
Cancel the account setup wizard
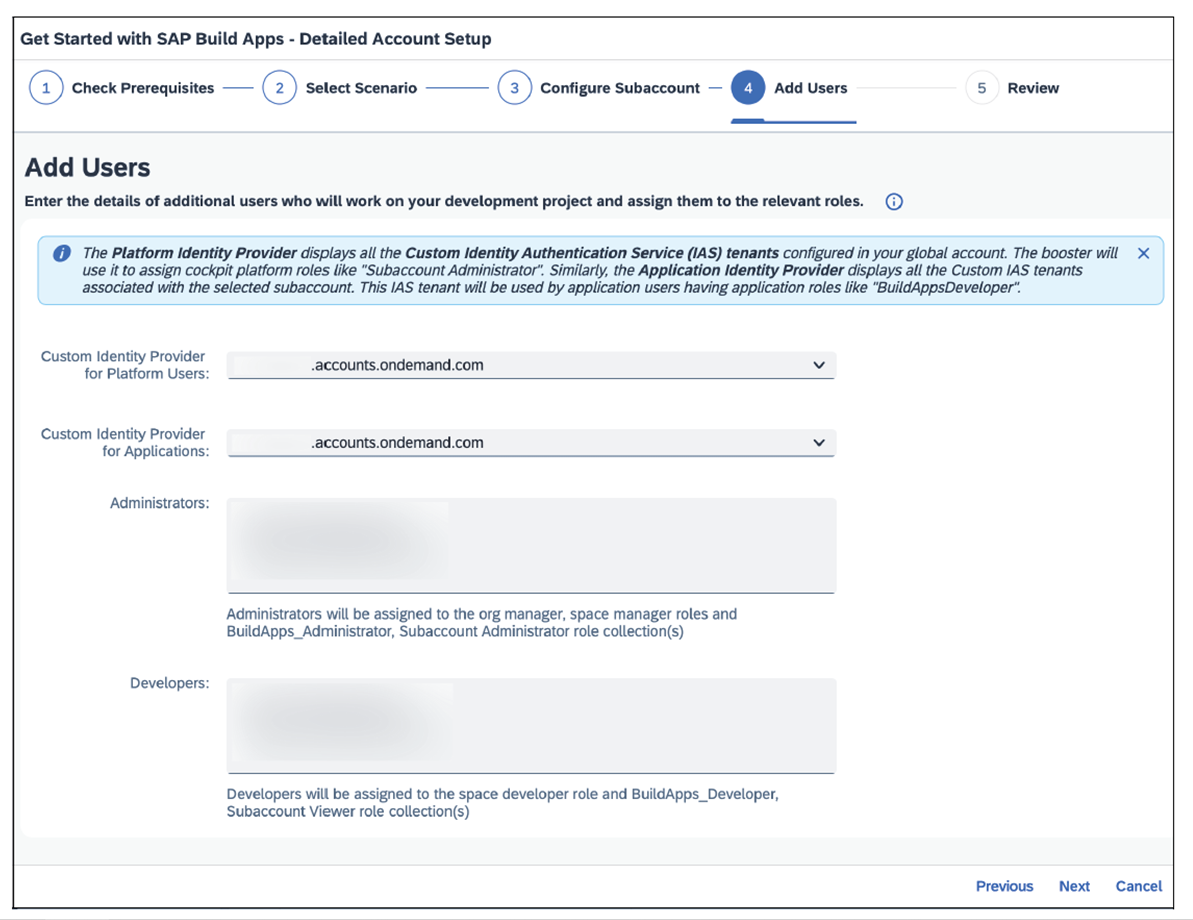(x=1139, y=886)
